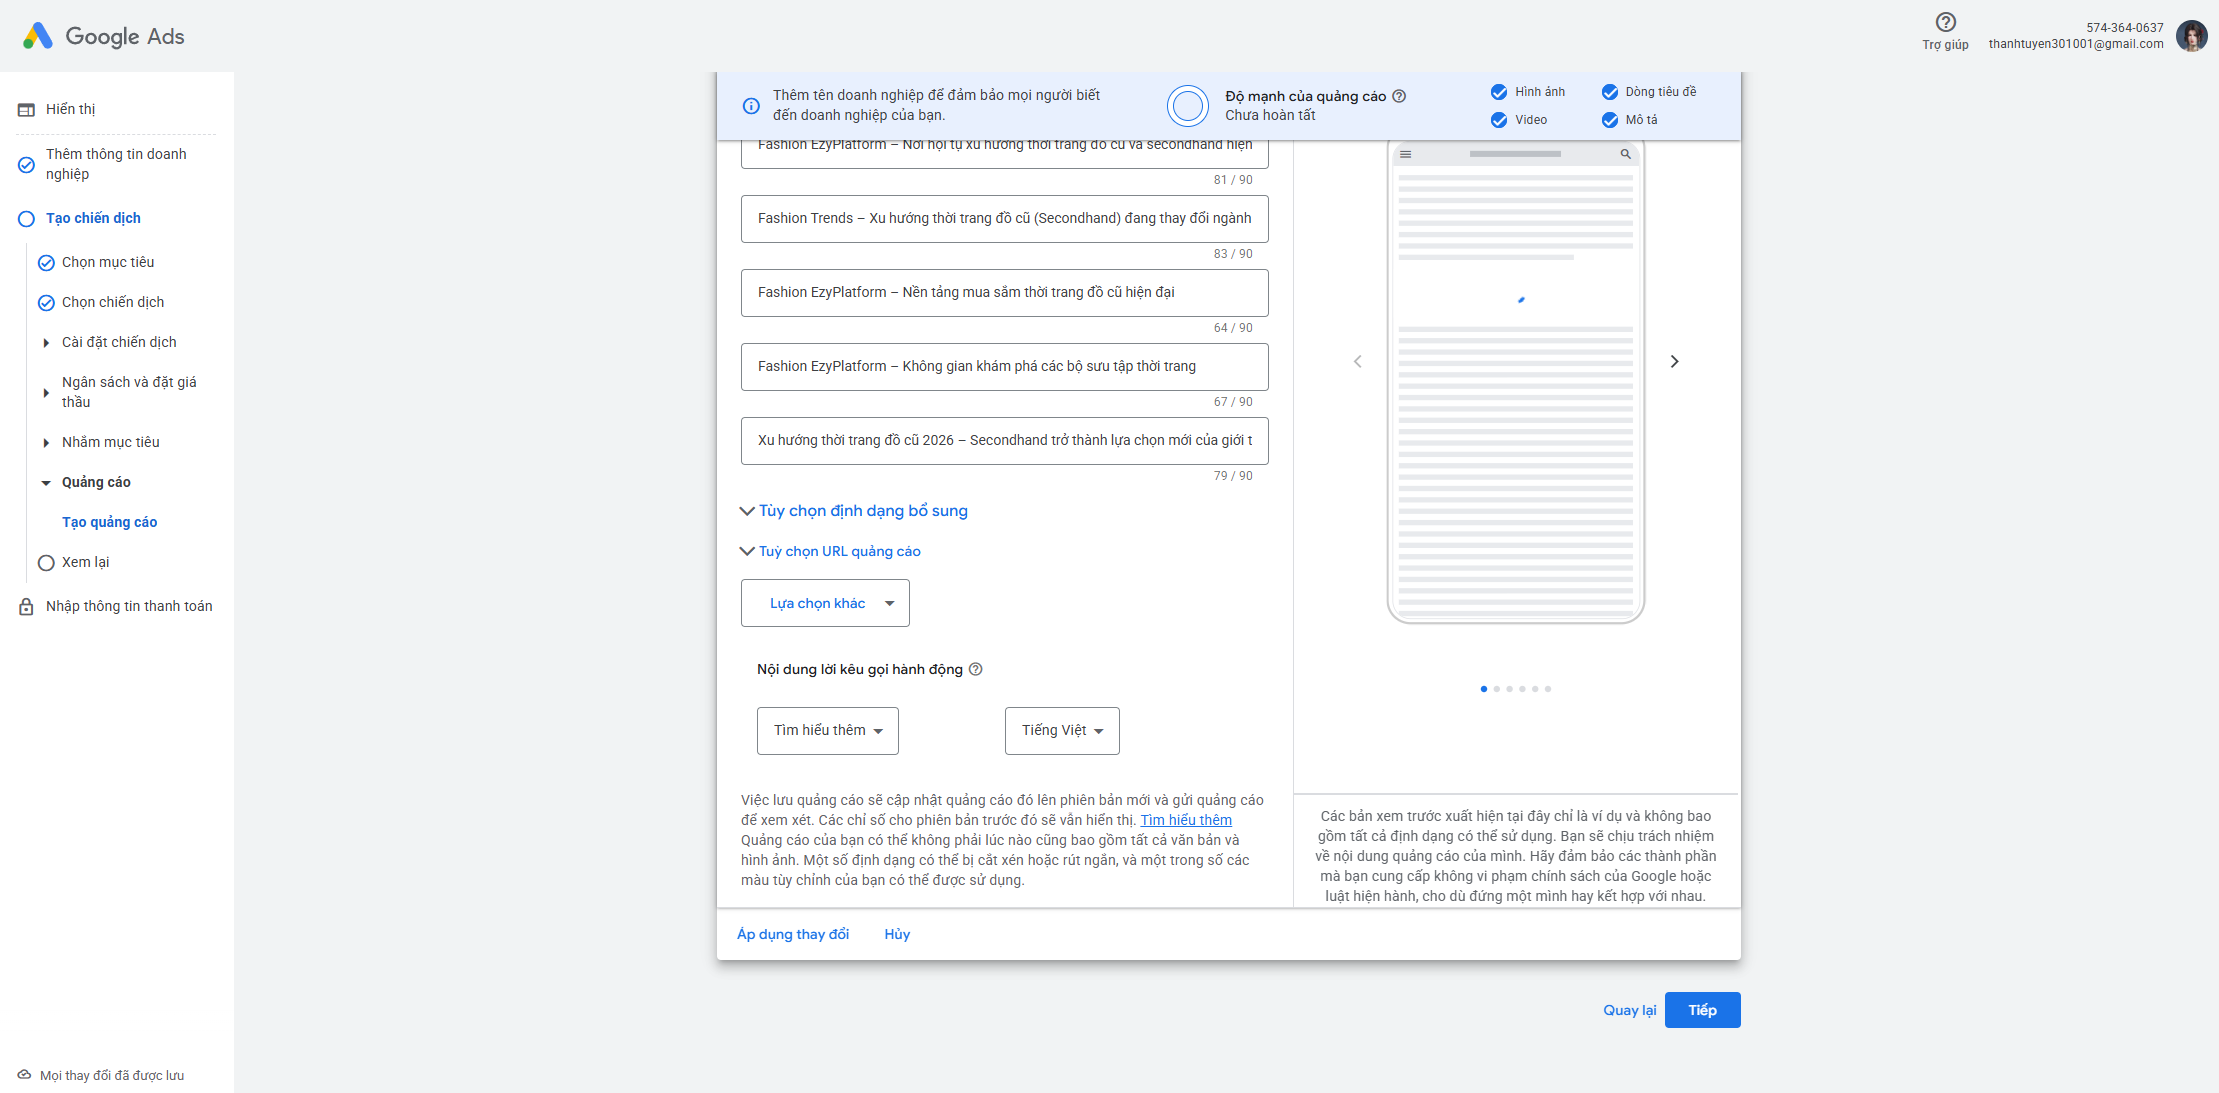Edit the Không gian khám phá description field
The image size is (2219, 1093).
click(x=1005, y=367)
